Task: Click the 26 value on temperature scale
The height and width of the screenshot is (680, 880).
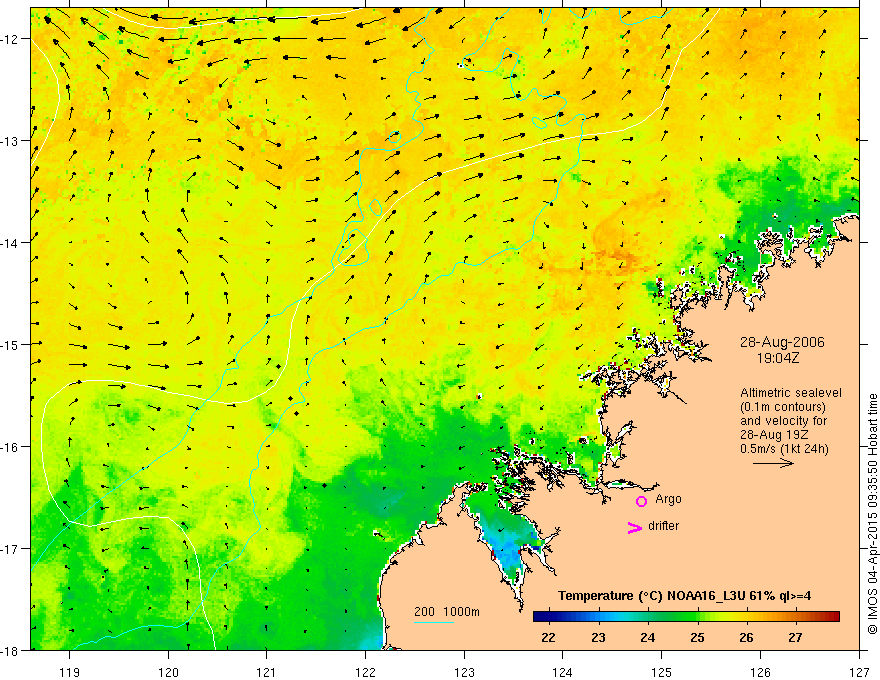Action: point(746,638)
